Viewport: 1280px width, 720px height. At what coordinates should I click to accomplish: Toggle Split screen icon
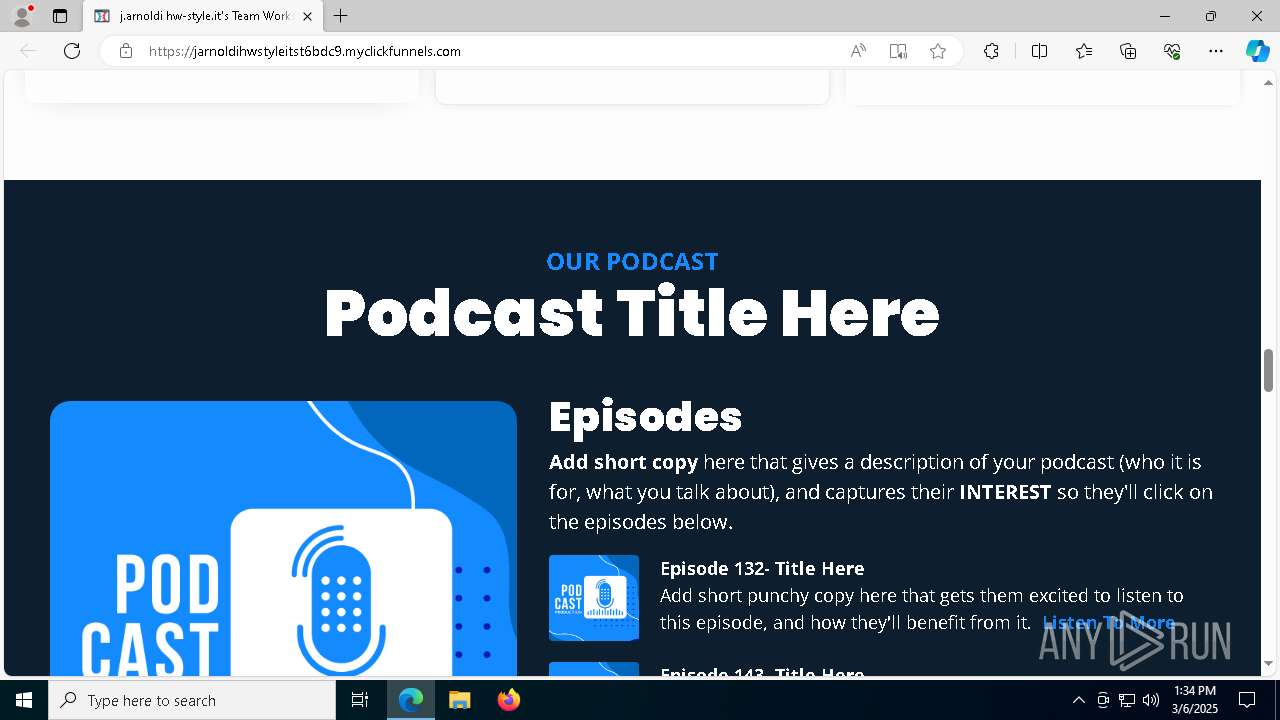pyautogui.click(x=1039, y=51)
